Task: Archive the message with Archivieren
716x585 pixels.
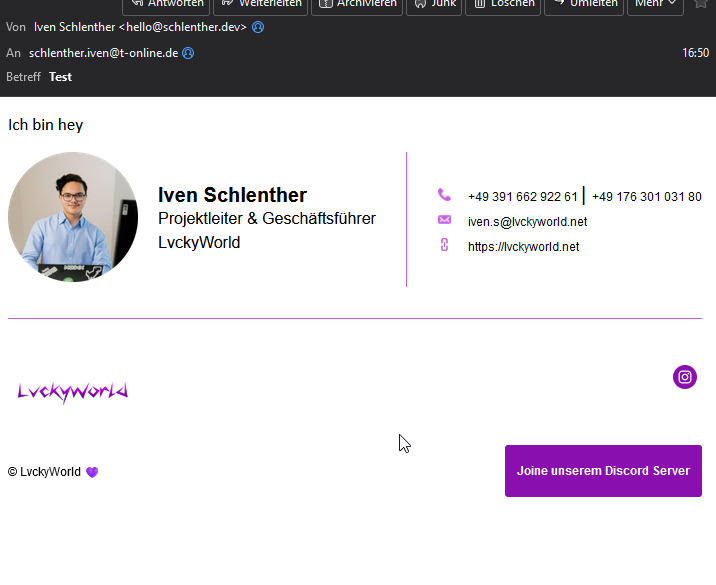Action: [x=357, y=5]
